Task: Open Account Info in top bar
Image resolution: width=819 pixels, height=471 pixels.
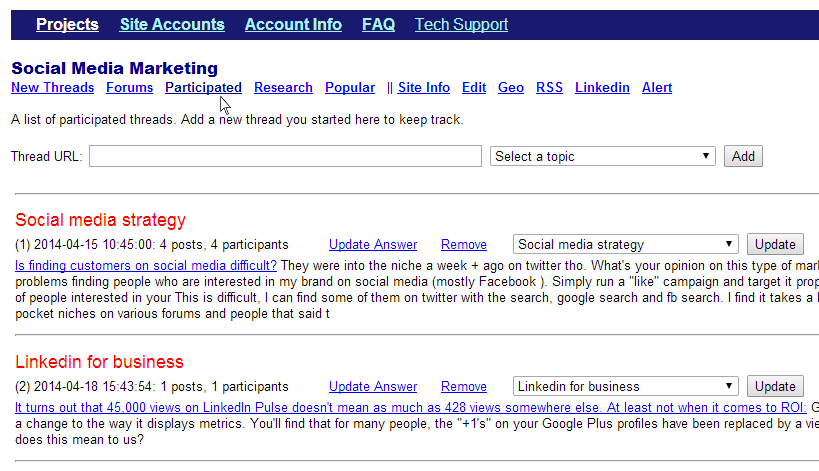Action: [x=293, y=25]
